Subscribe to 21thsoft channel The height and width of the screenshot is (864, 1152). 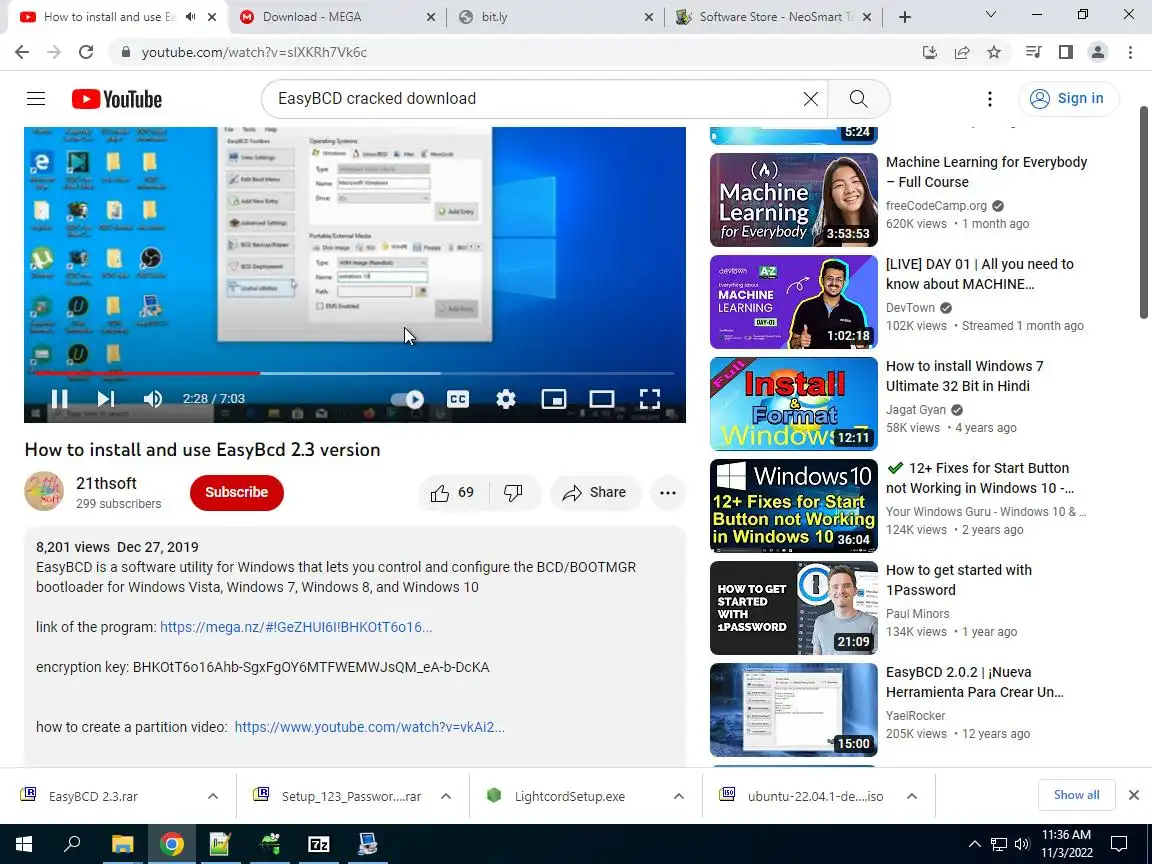click(x=237, y=492)
